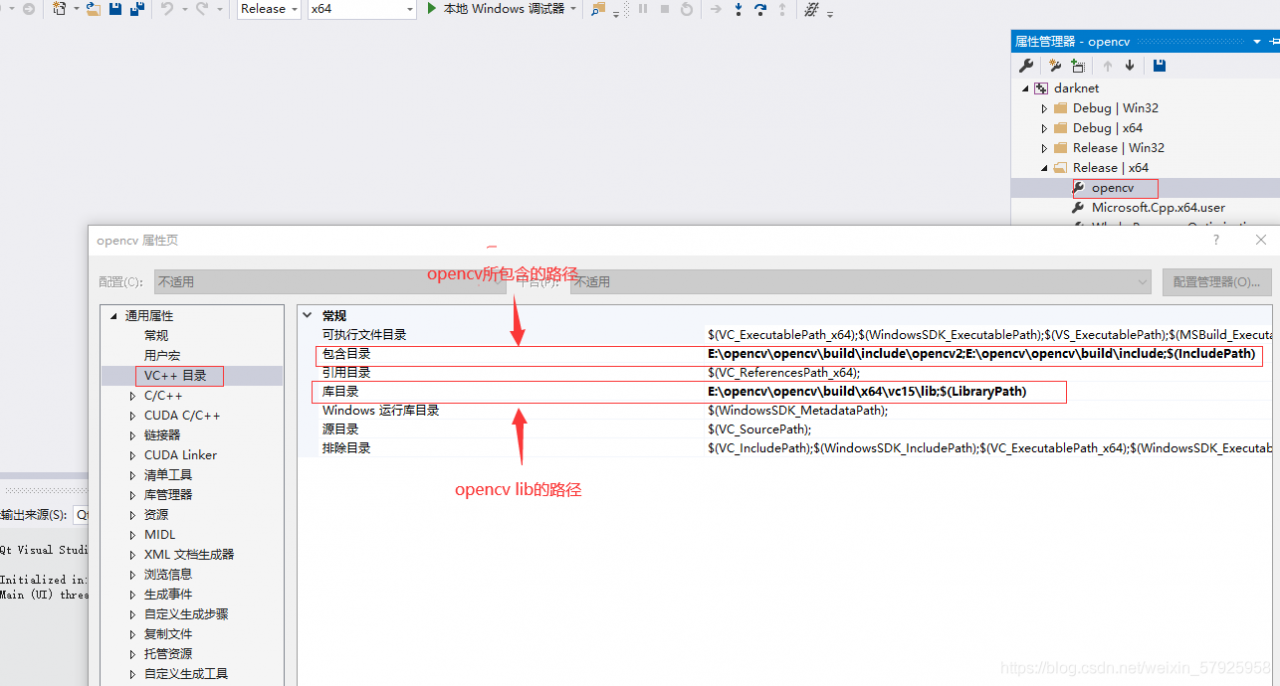Click Step Over debug icon
This screenshot has height=686, width=1280.
pyautogui.click(x=760, y=9)
